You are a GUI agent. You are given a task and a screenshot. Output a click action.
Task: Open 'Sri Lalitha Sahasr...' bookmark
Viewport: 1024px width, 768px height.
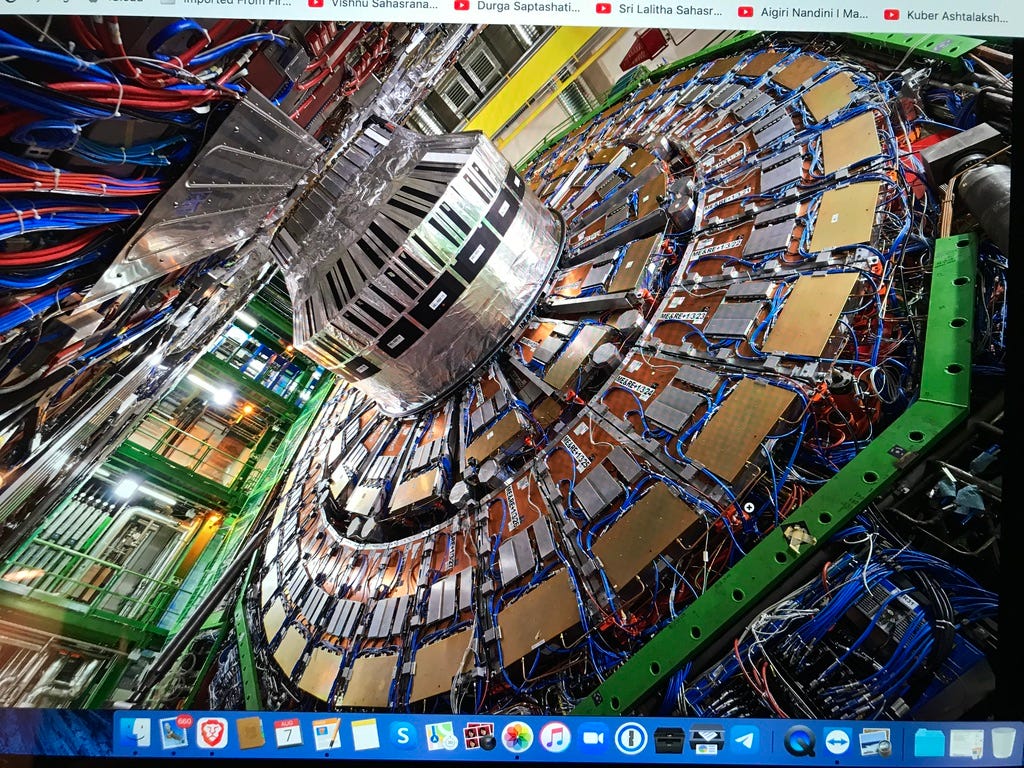tap(660, 9)
